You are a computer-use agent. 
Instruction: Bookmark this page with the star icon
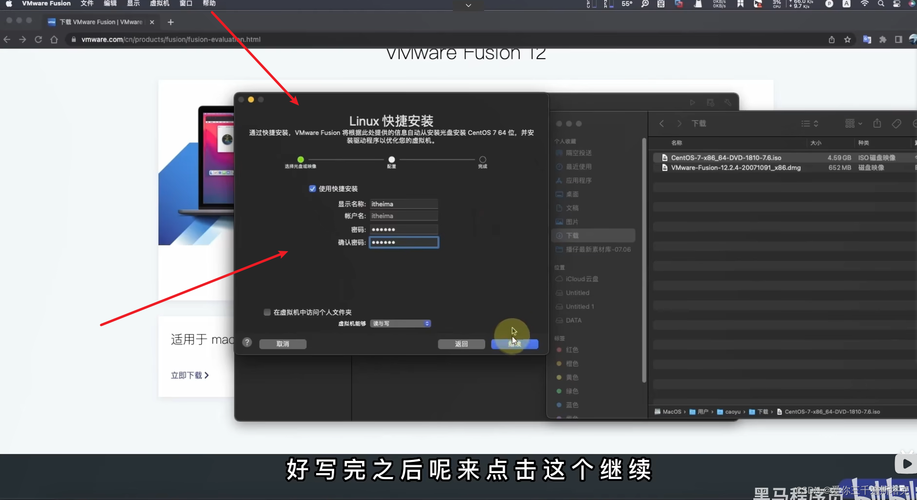pyautogui.click(x=847, y=40)
